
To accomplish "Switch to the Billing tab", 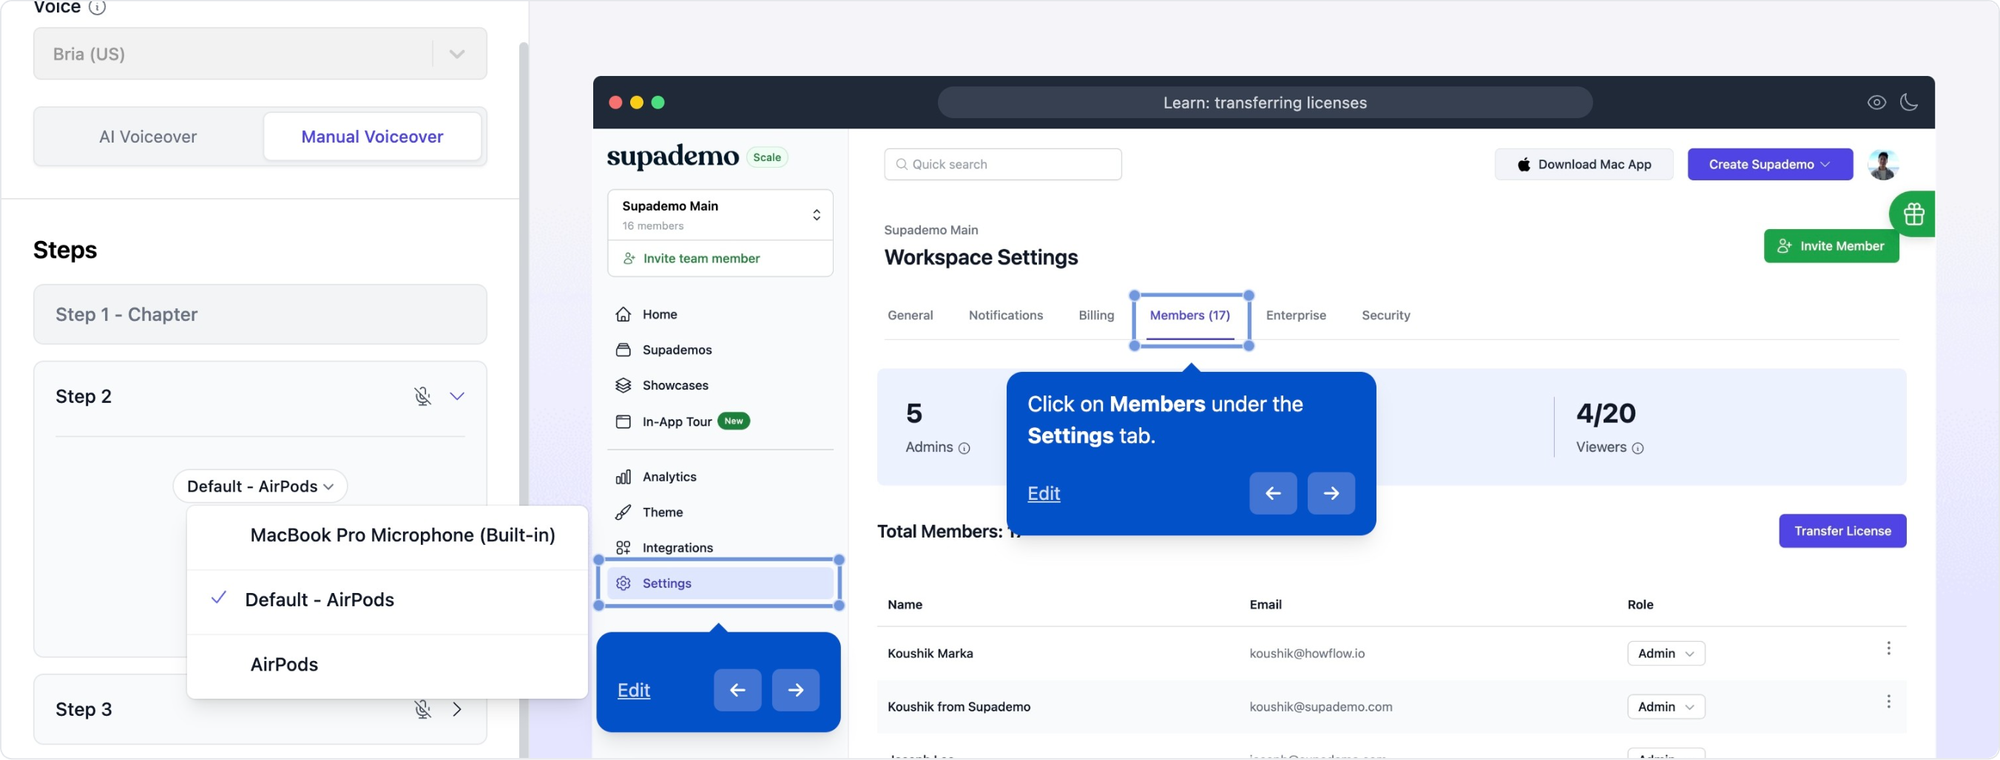I will (x=1096, y=315).
